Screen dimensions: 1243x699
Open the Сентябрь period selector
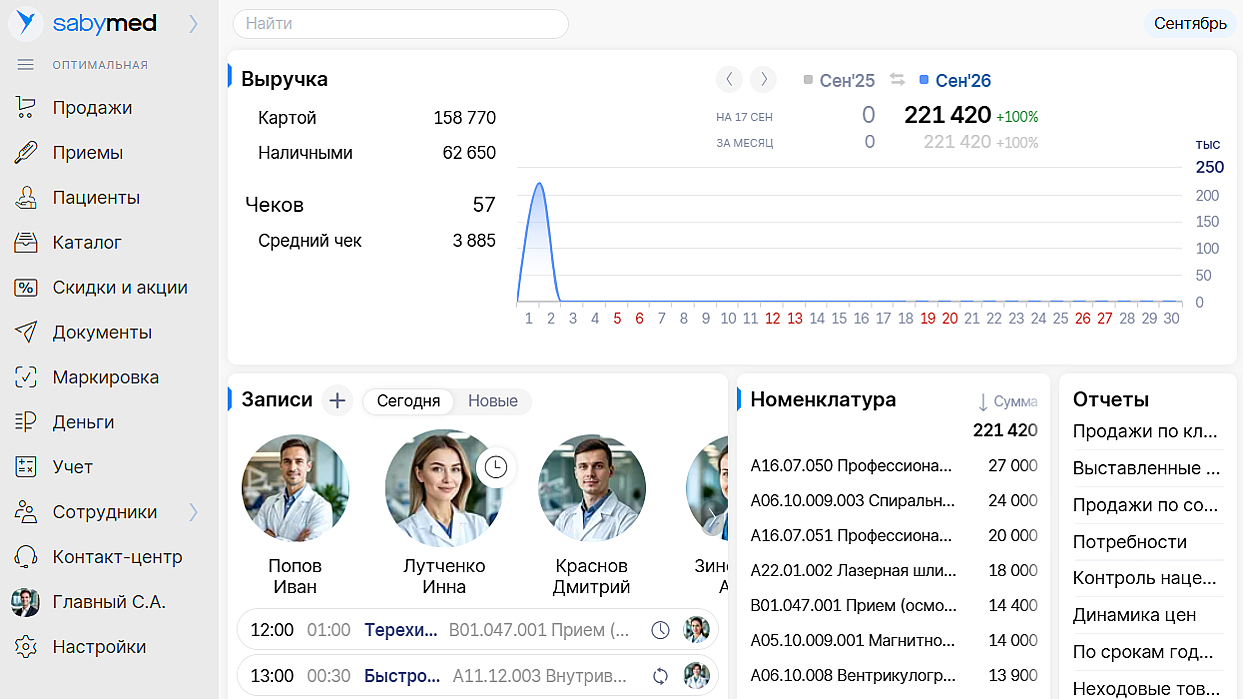[1190, 23]
